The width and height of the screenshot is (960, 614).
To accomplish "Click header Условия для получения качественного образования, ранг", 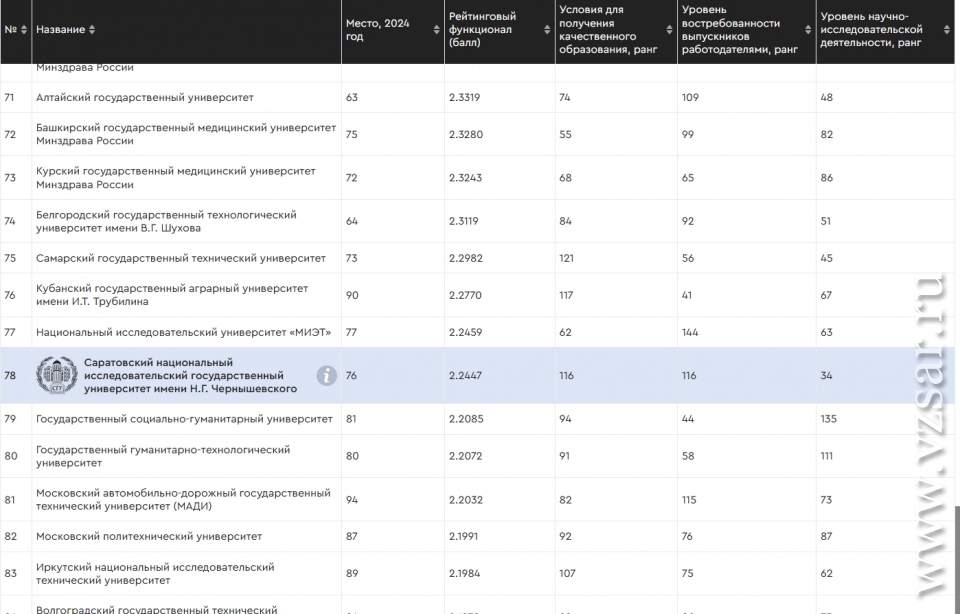I will coord(608,29).
